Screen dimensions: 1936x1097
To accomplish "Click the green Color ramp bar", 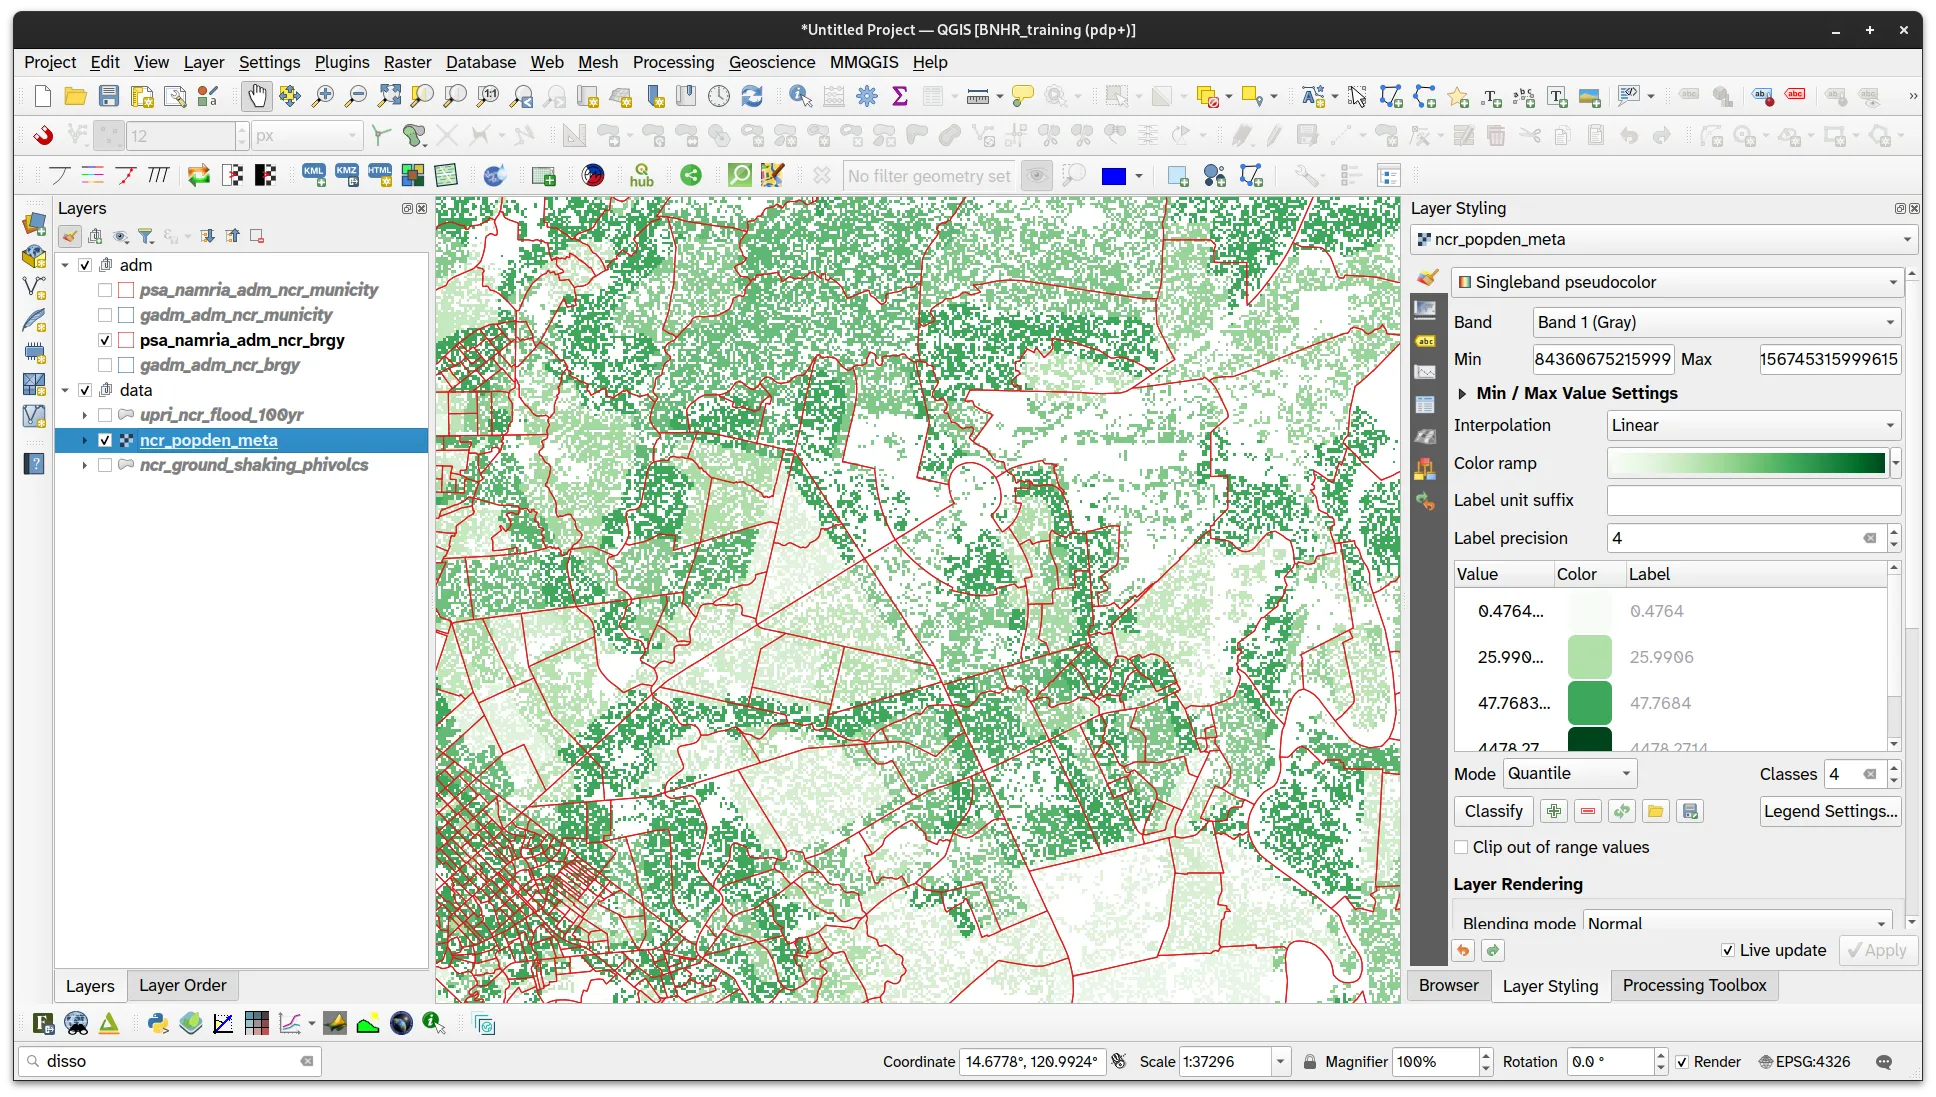I will [1746, 463].
